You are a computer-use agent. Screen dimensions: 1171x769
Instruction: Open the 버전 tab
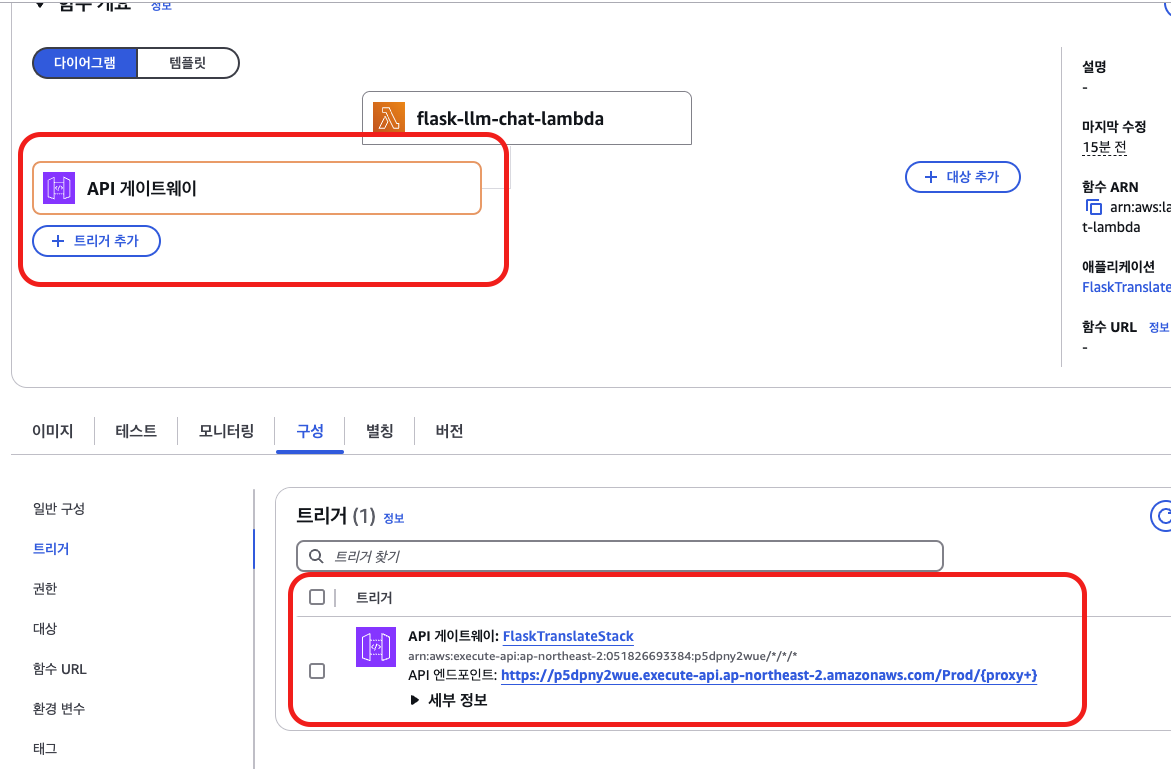[449, 431]
